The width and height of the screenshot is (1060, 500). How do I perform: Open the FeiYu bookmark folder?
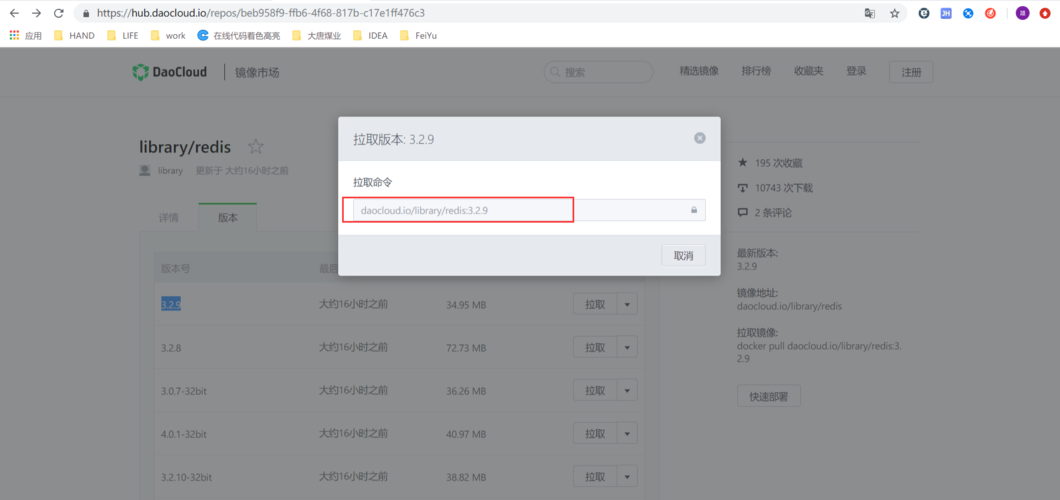pyautogui.click(x=418, y=36)
